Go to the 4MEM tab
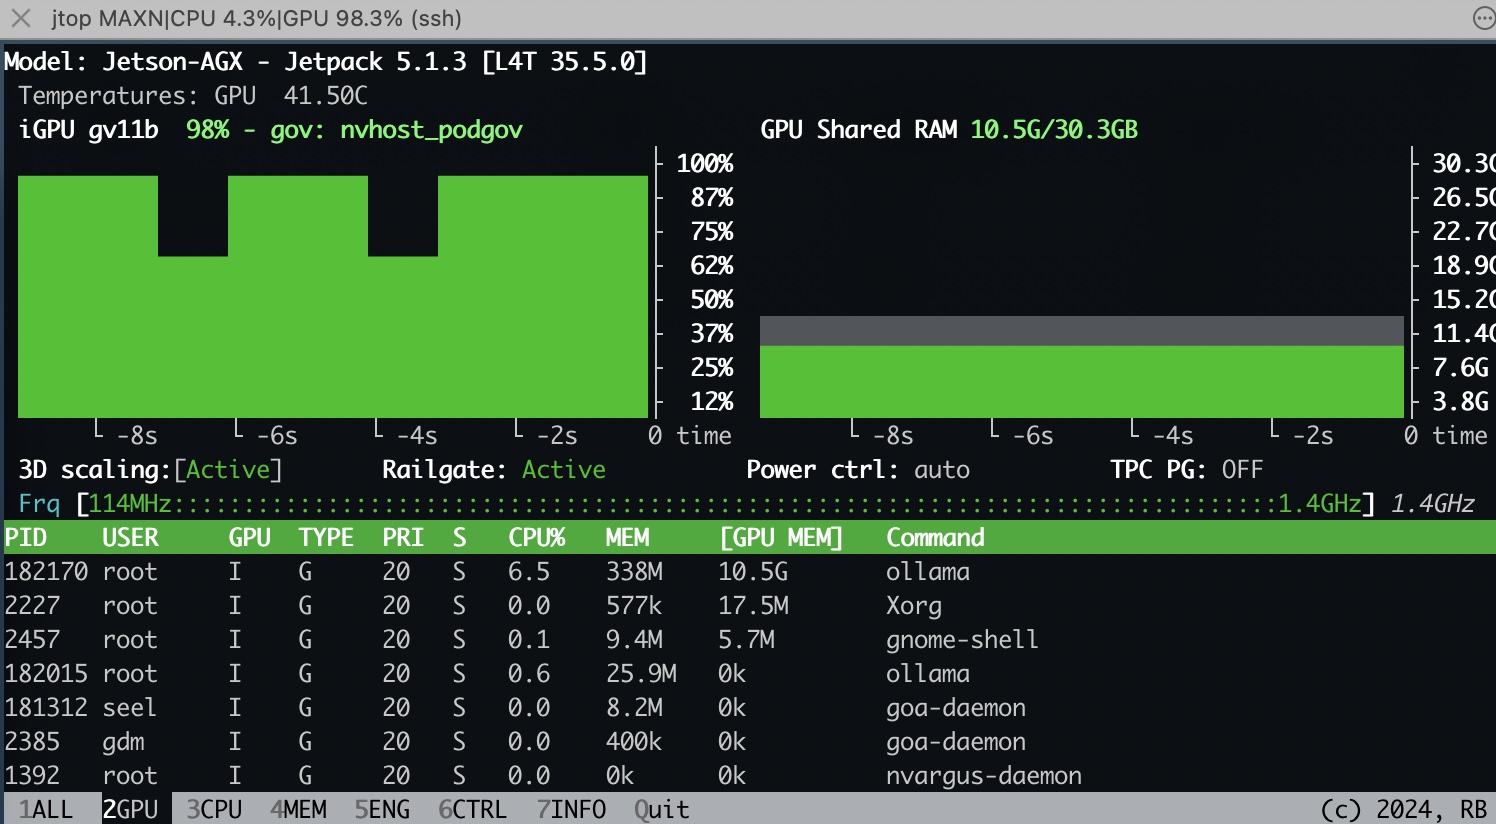Image resolution: width=1496 pixels, height=824 pixels. 298,809
